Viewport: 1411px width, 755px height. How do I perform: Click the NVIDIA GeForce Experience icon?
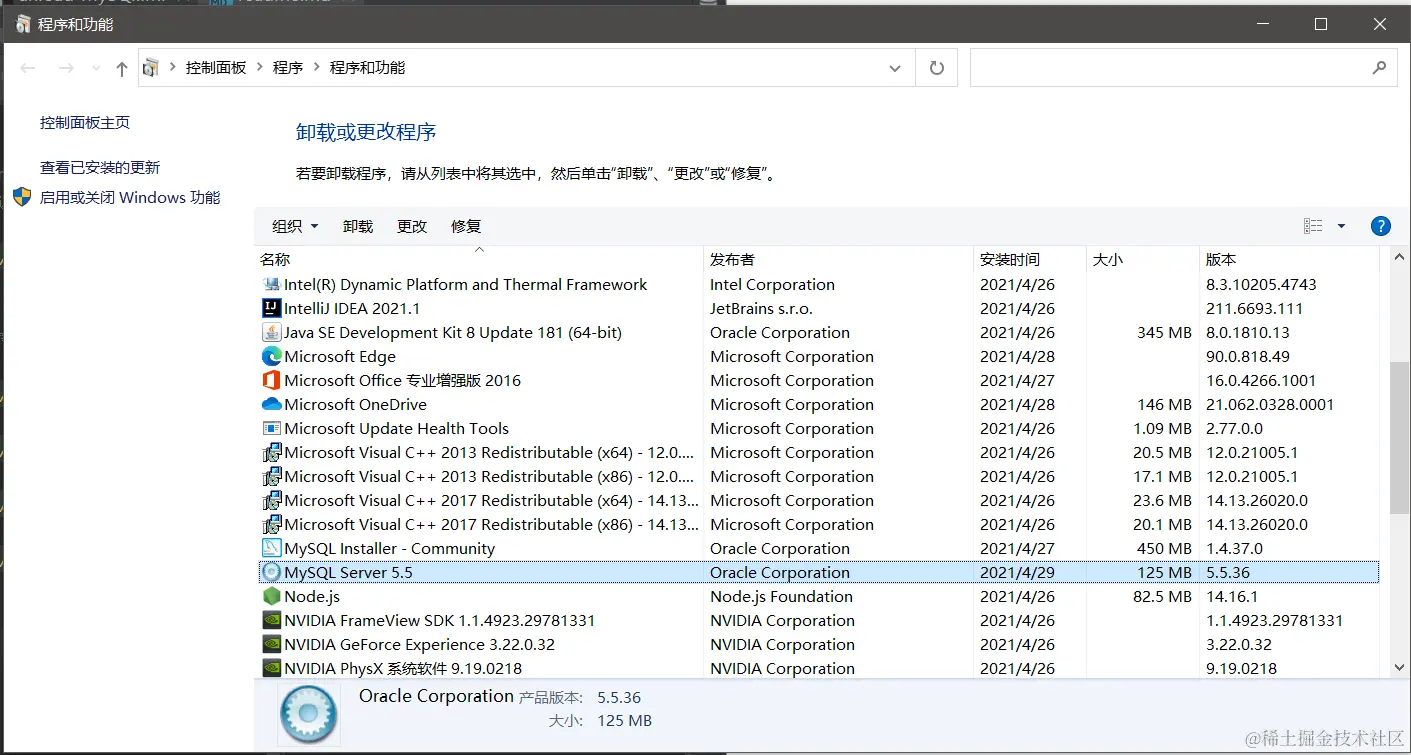click(x=271, y=644)
